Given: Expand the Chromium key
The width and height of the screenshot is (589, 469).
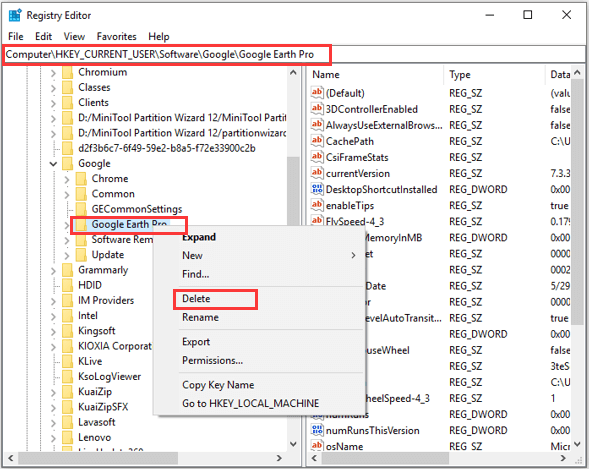Looking at the screenshot, I should [x=53, y=72].
